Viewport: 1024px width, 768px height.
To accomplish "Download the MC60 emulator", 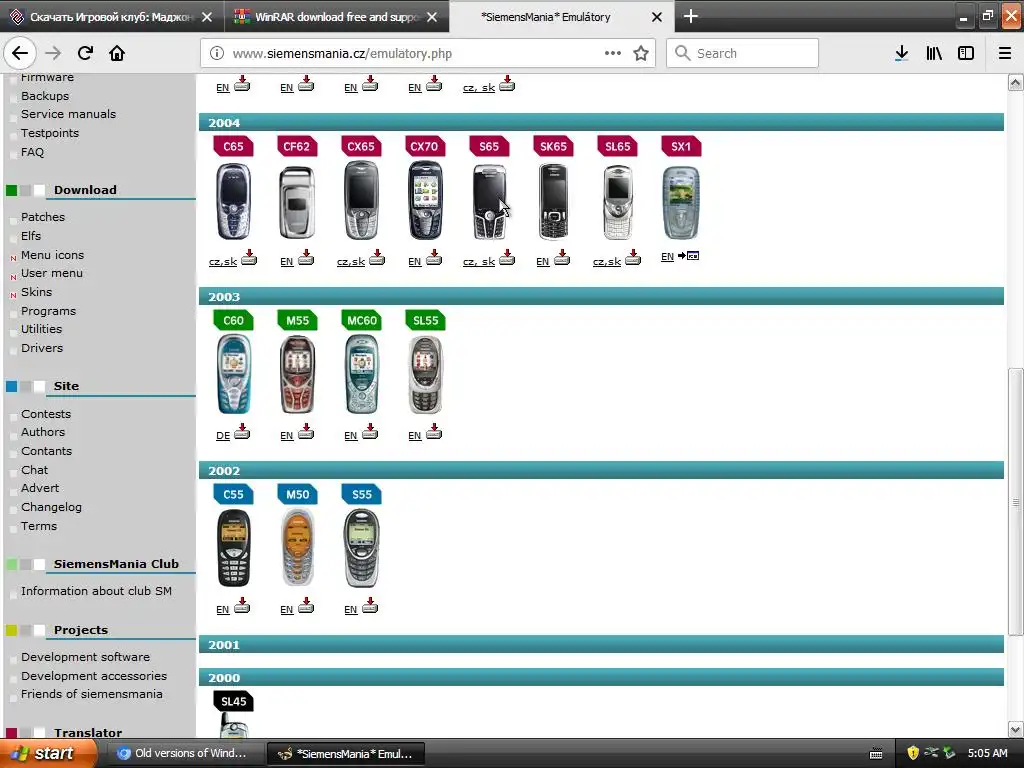I will (370, 431).
